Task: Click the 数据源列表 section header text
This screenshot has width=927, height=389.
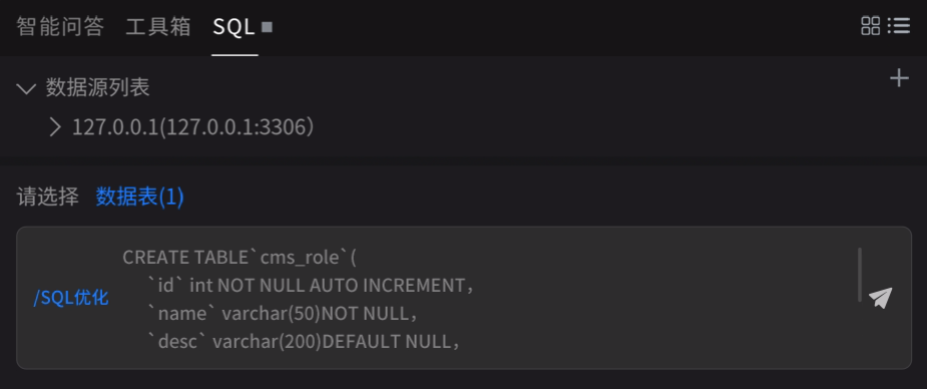Action: pos(98,88)
